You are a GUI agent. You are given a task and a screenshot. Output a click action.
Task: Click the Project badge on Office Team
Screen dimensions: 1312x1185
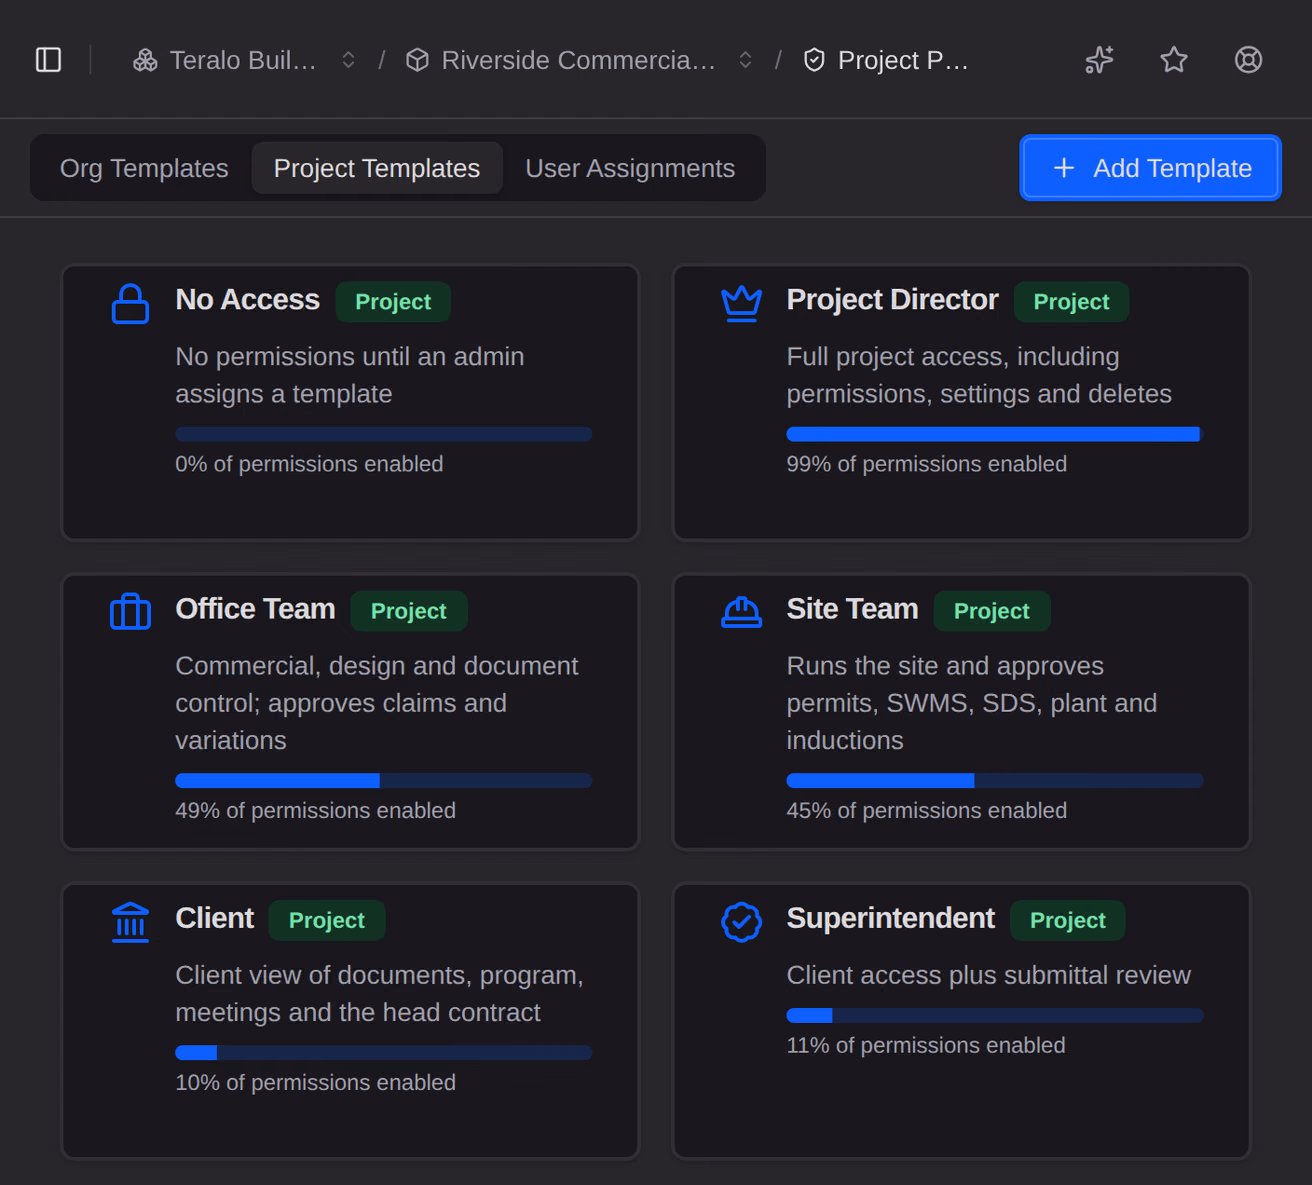point(408,611)
